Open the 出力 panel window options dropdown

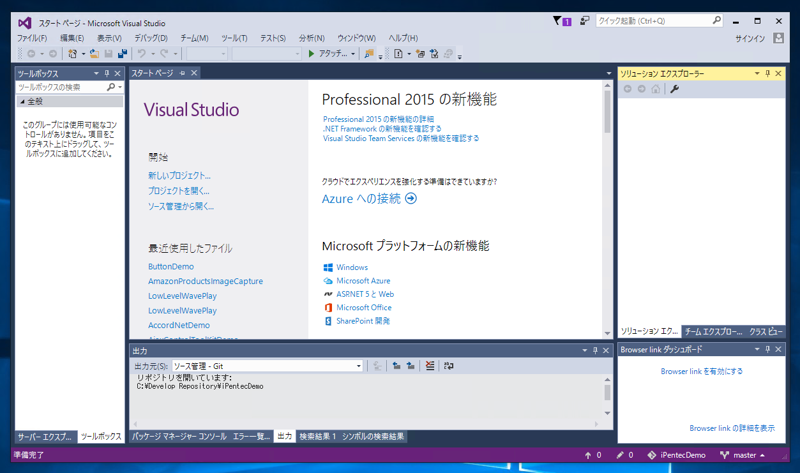coord(585,351)
